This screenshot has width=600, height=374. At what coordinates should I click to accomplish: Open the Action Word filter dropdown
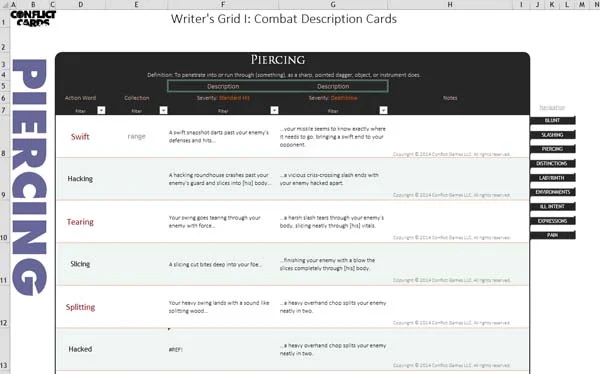coord(101,110)
